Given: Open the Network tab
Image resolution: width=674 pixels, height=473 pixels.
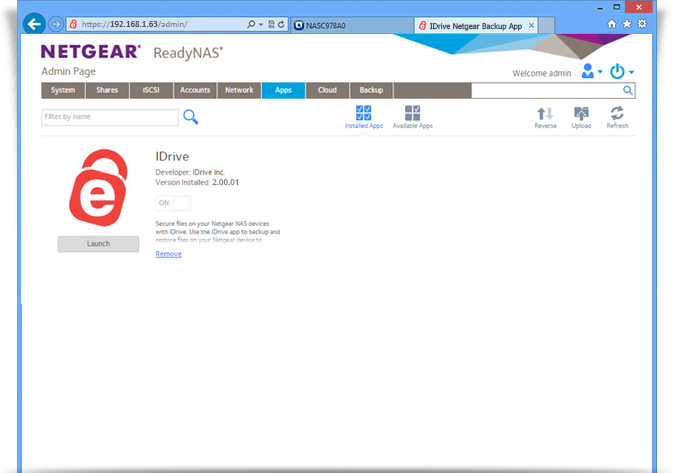Looking at the screenshot, I should click(239, 90).
